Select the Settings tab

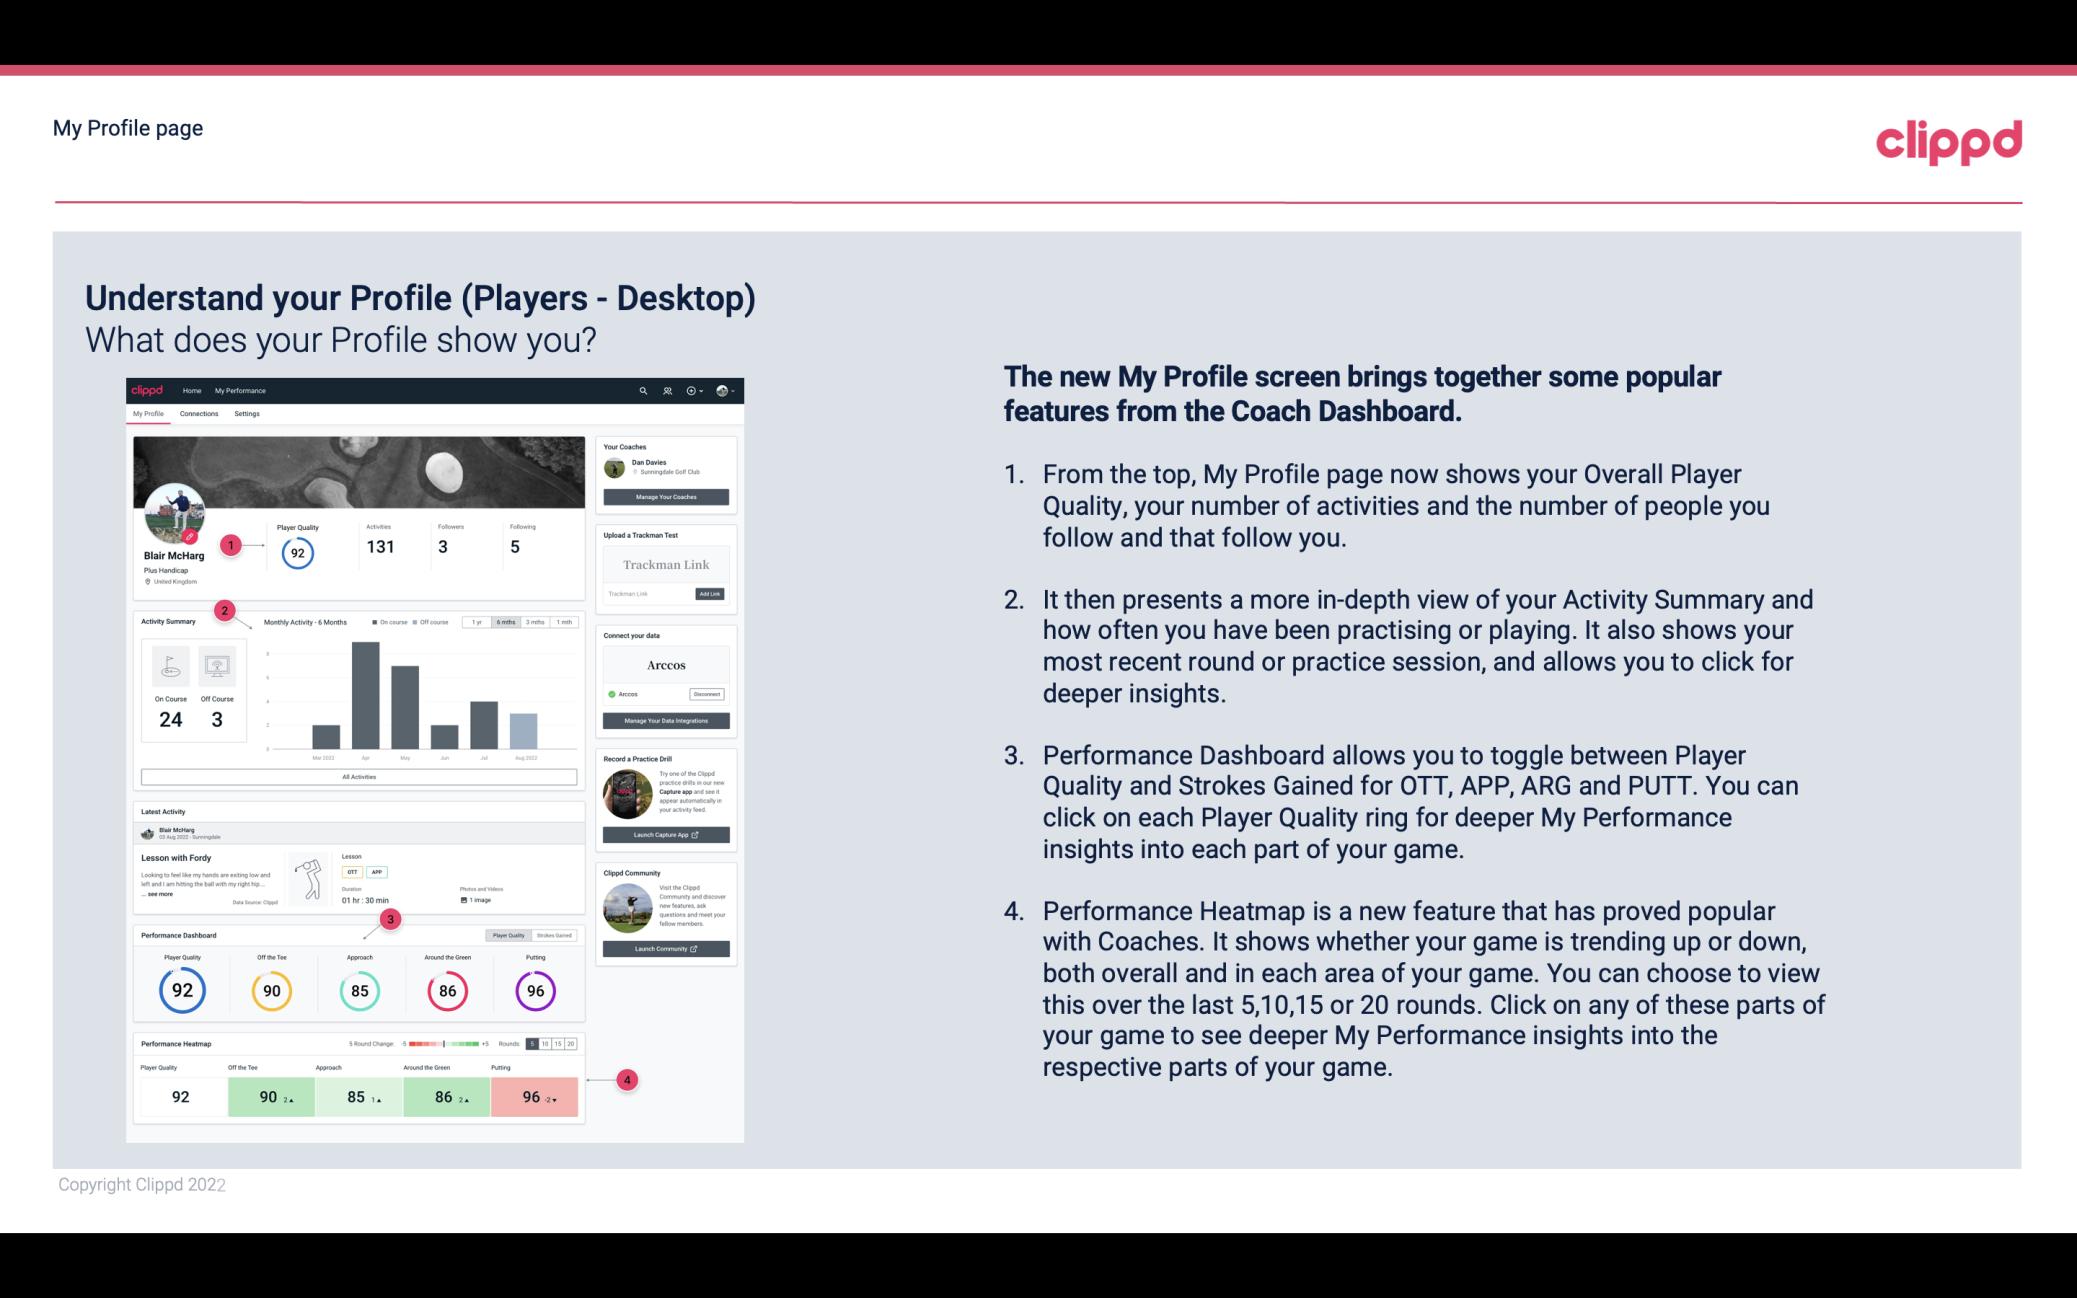(247, 414)
